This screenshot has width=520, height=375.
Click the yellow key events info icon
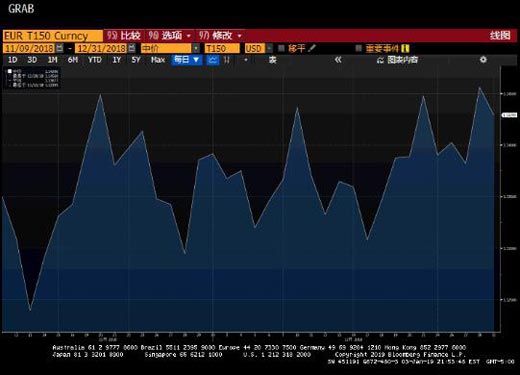(x=405, y=49)
